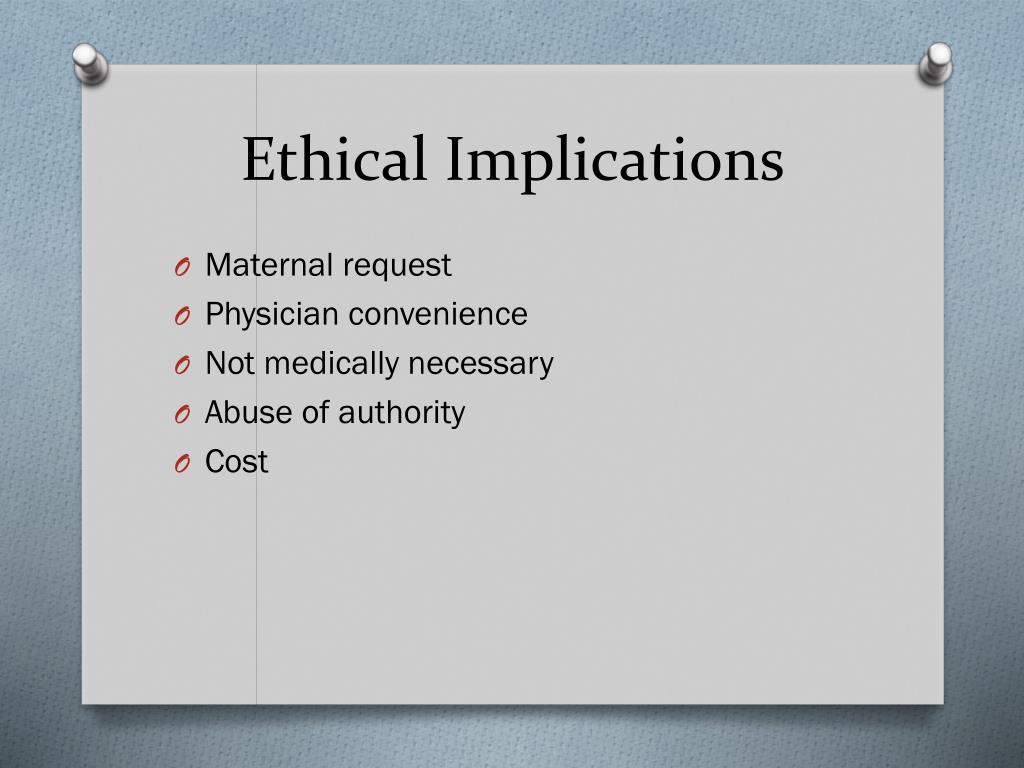1024x768 pixels.
Task: Click the 'Ethical Implications' slide title
Action: tap(513, 161)
